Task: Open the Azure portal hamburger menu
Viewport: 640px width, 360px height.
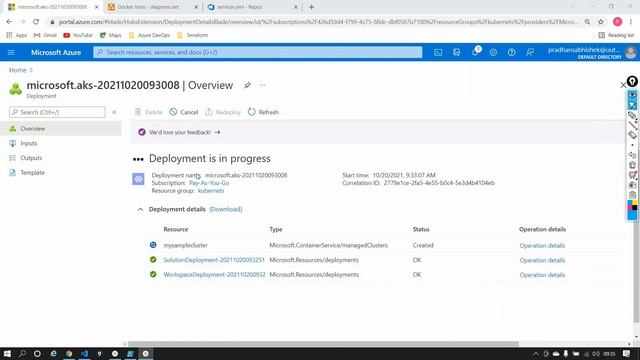Action: click(x=11, y=52)
